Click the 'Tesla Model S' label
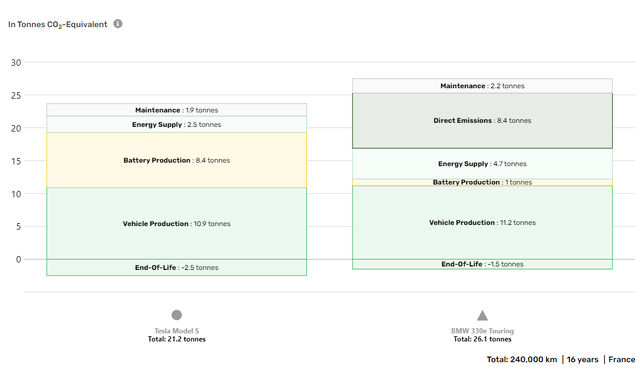 pos(176,331)
